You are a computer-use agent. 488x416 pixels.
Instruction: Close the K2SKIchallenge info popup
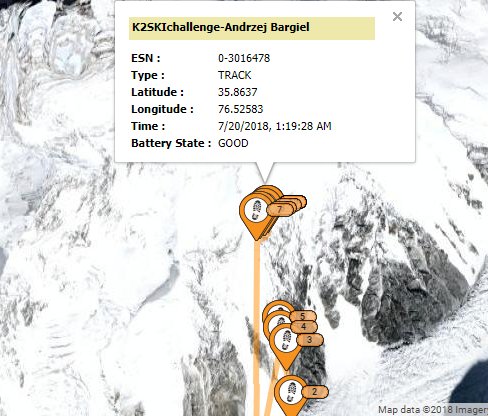(x=397, y=16)
